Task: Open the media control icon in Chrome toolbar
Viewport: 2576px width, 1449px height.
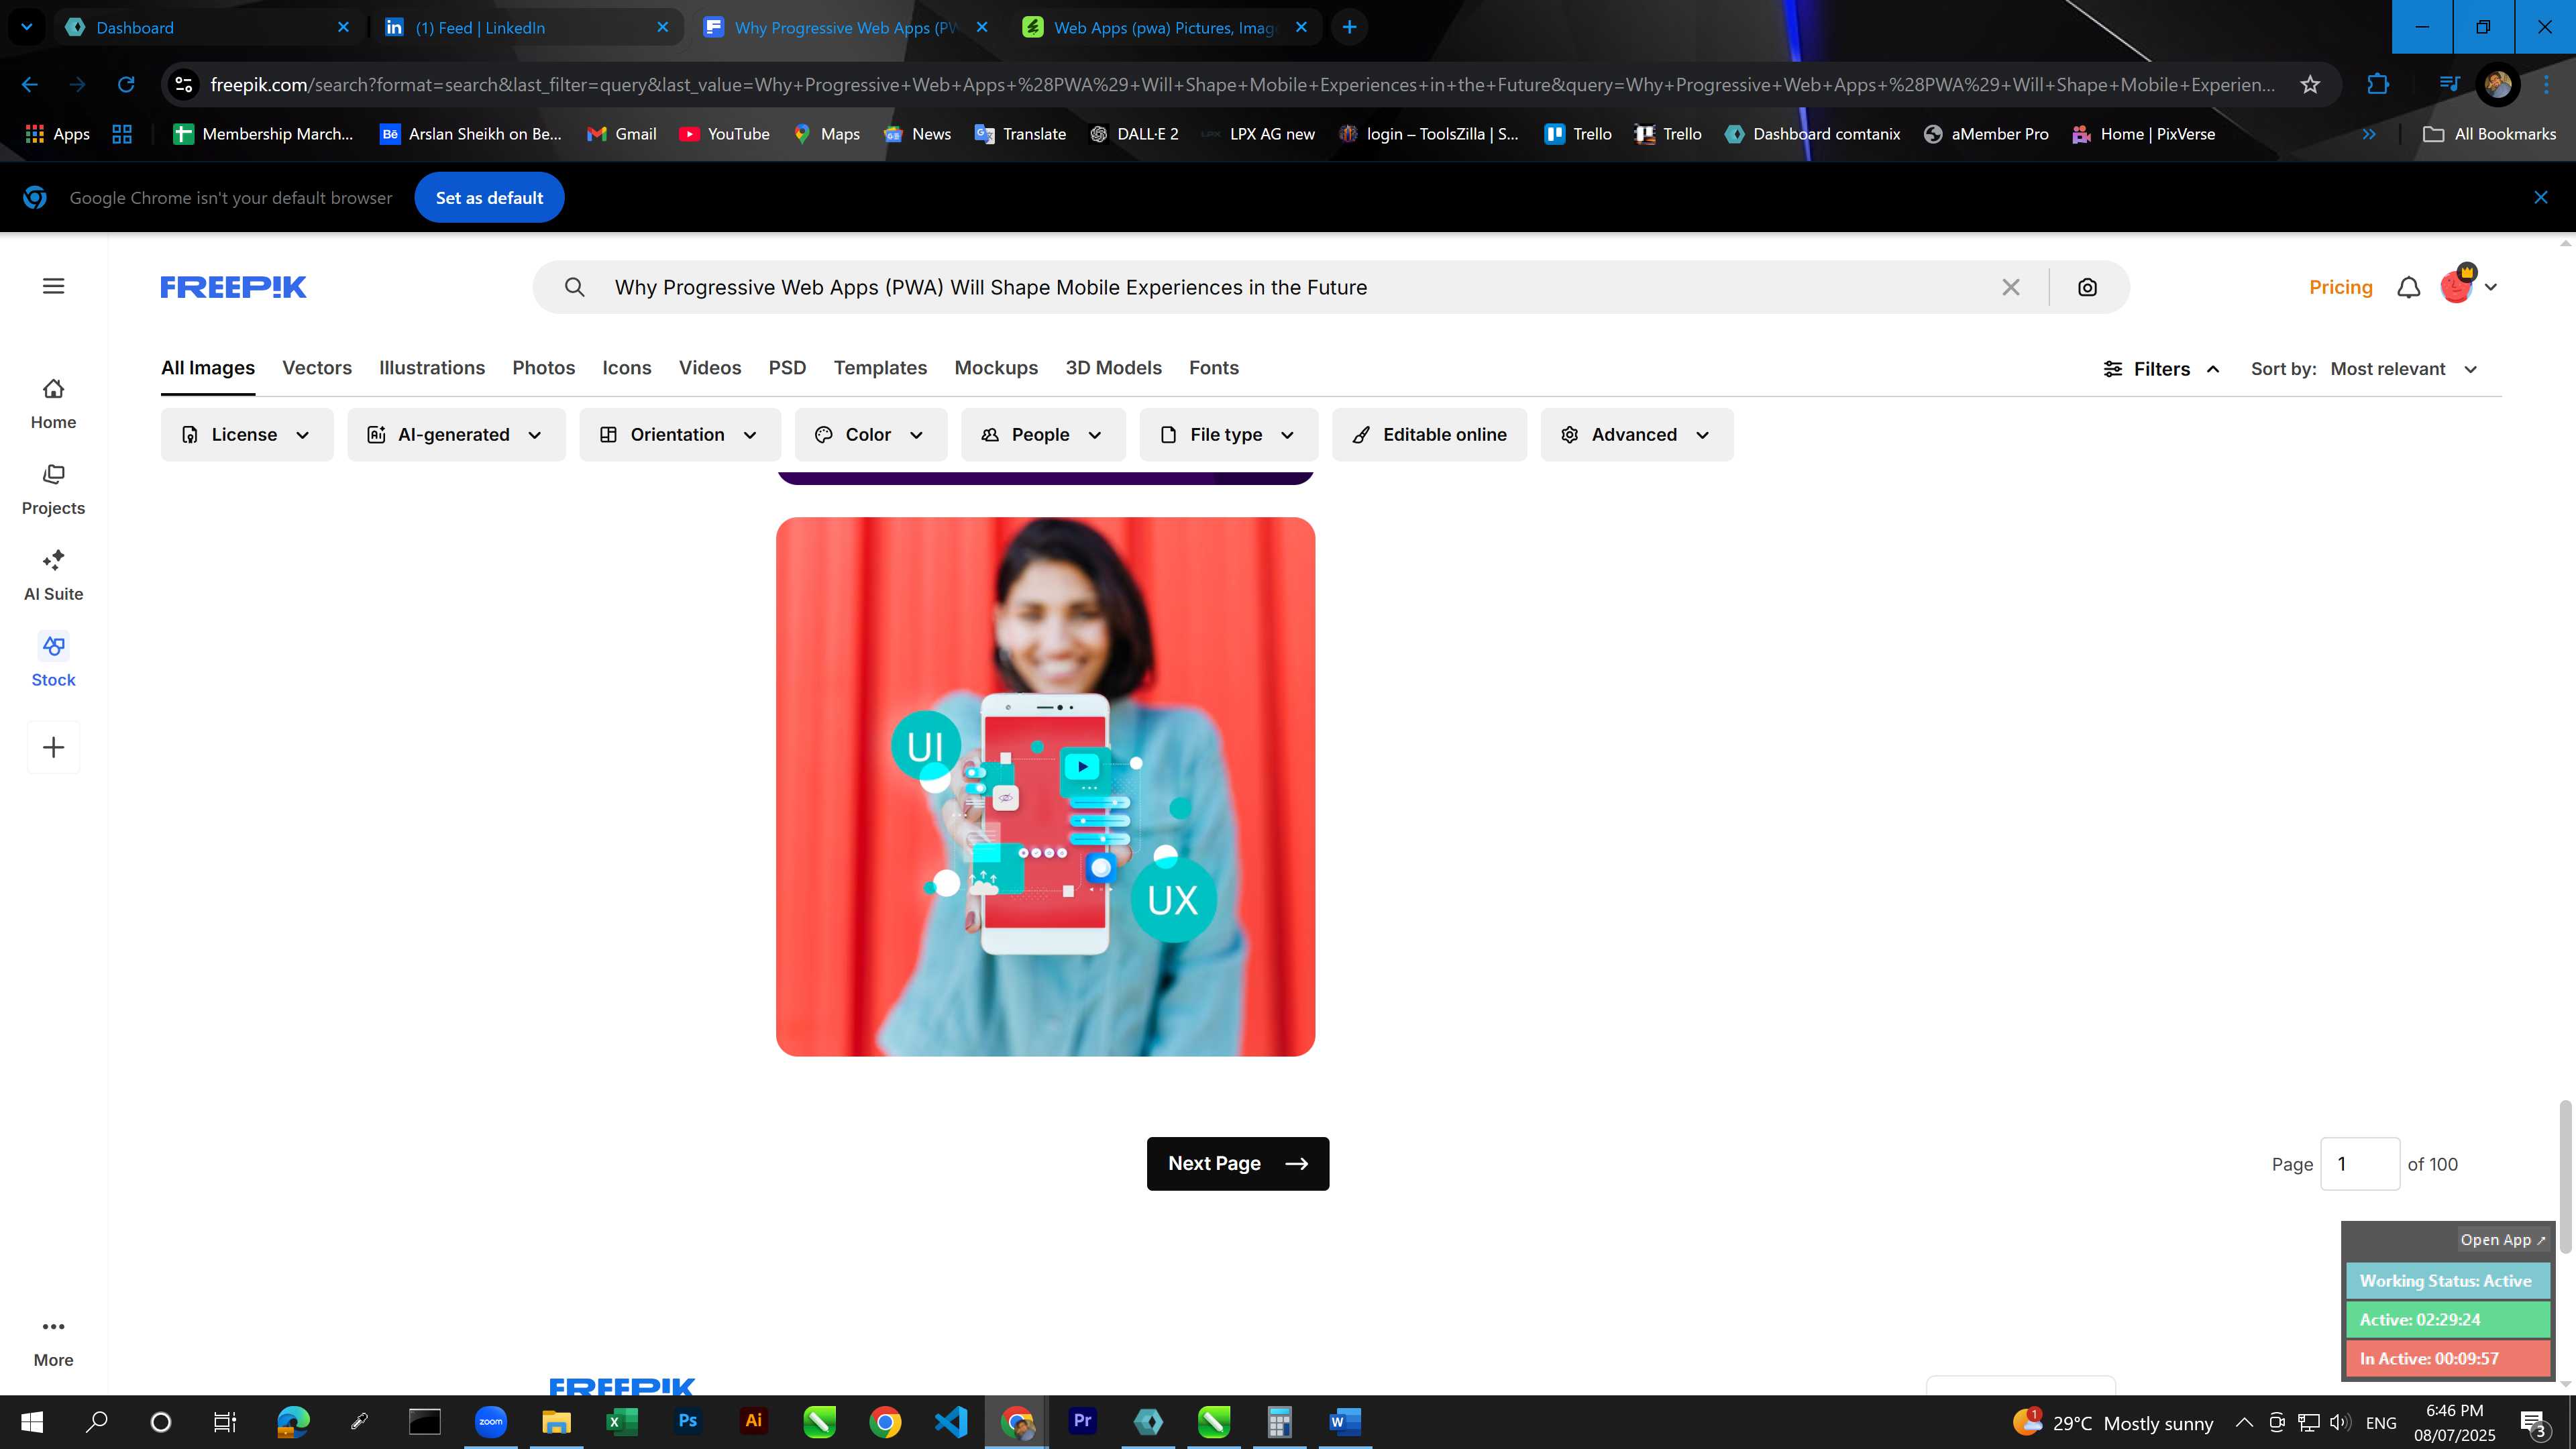Action: point(2448,85)
